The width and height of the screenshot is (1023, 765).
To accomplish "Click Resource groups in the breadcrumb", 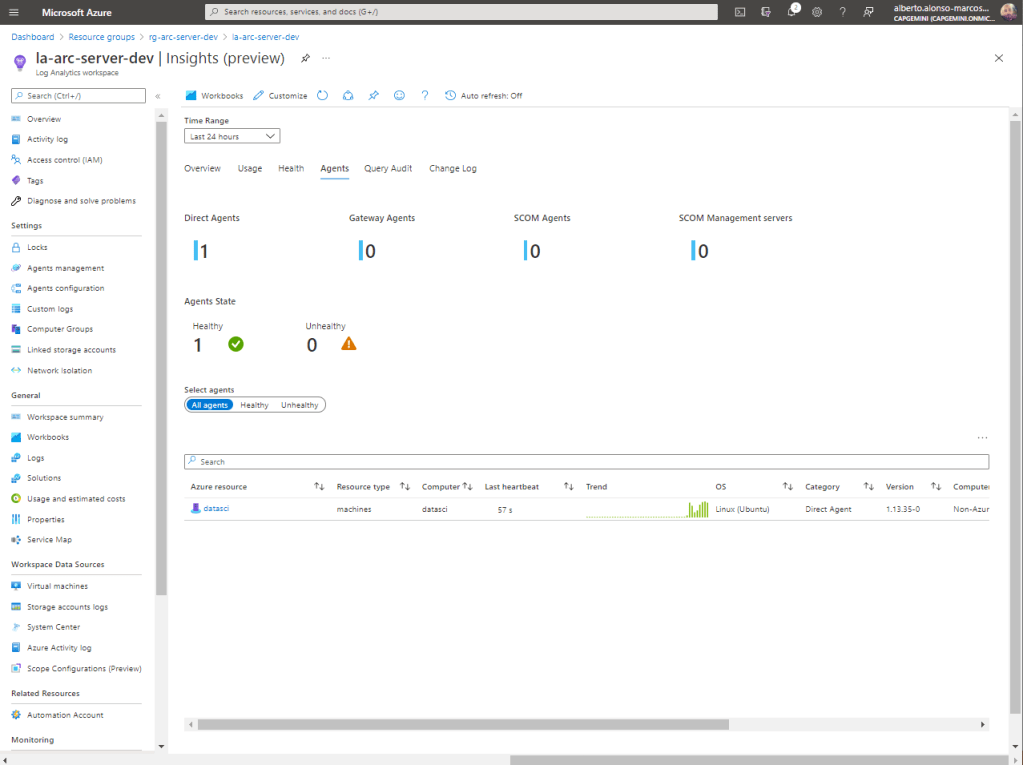I will point(101,37).
